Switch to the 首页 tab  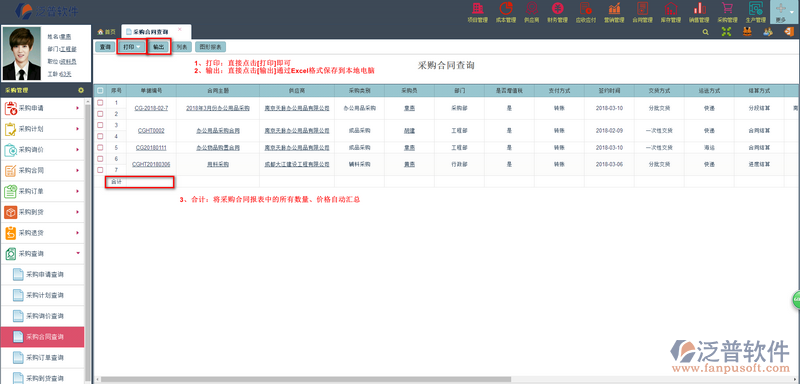107,32
